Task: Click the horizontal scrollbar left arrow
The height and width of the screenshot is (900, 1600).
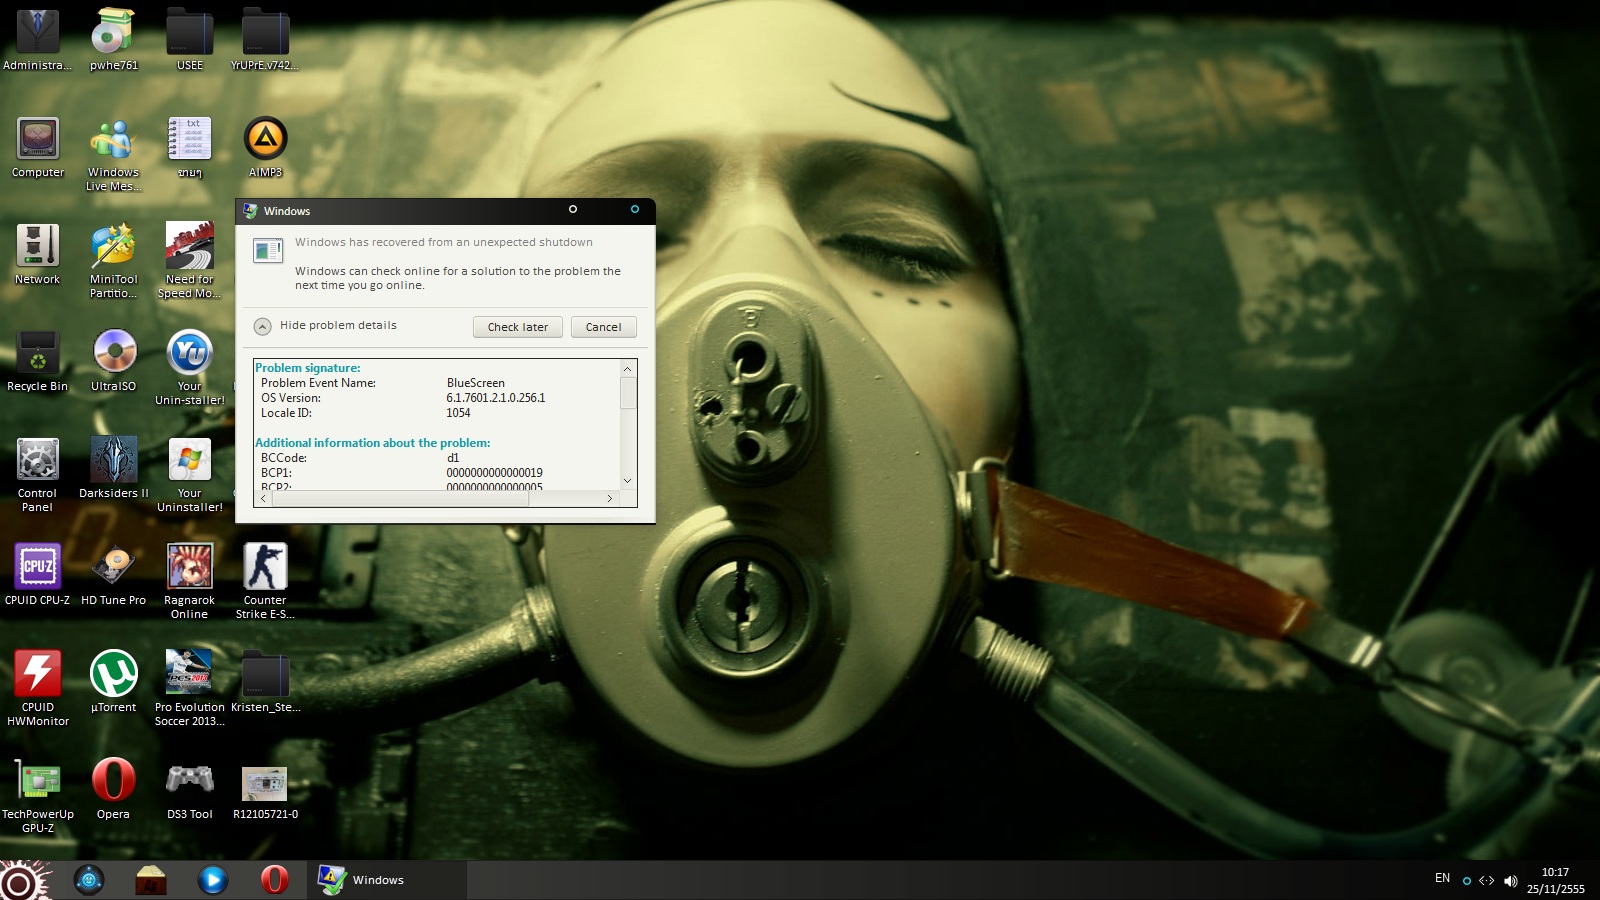Action: [264, 498]
